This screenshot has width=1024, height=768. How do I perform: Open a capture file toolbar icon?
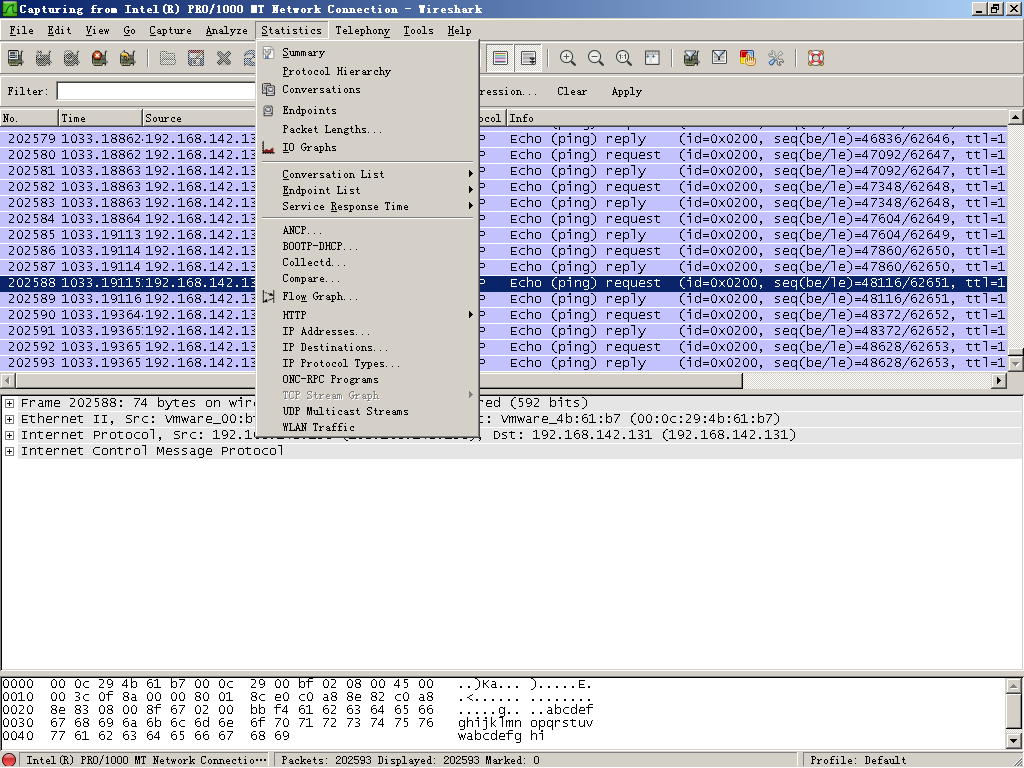[168, 58]
